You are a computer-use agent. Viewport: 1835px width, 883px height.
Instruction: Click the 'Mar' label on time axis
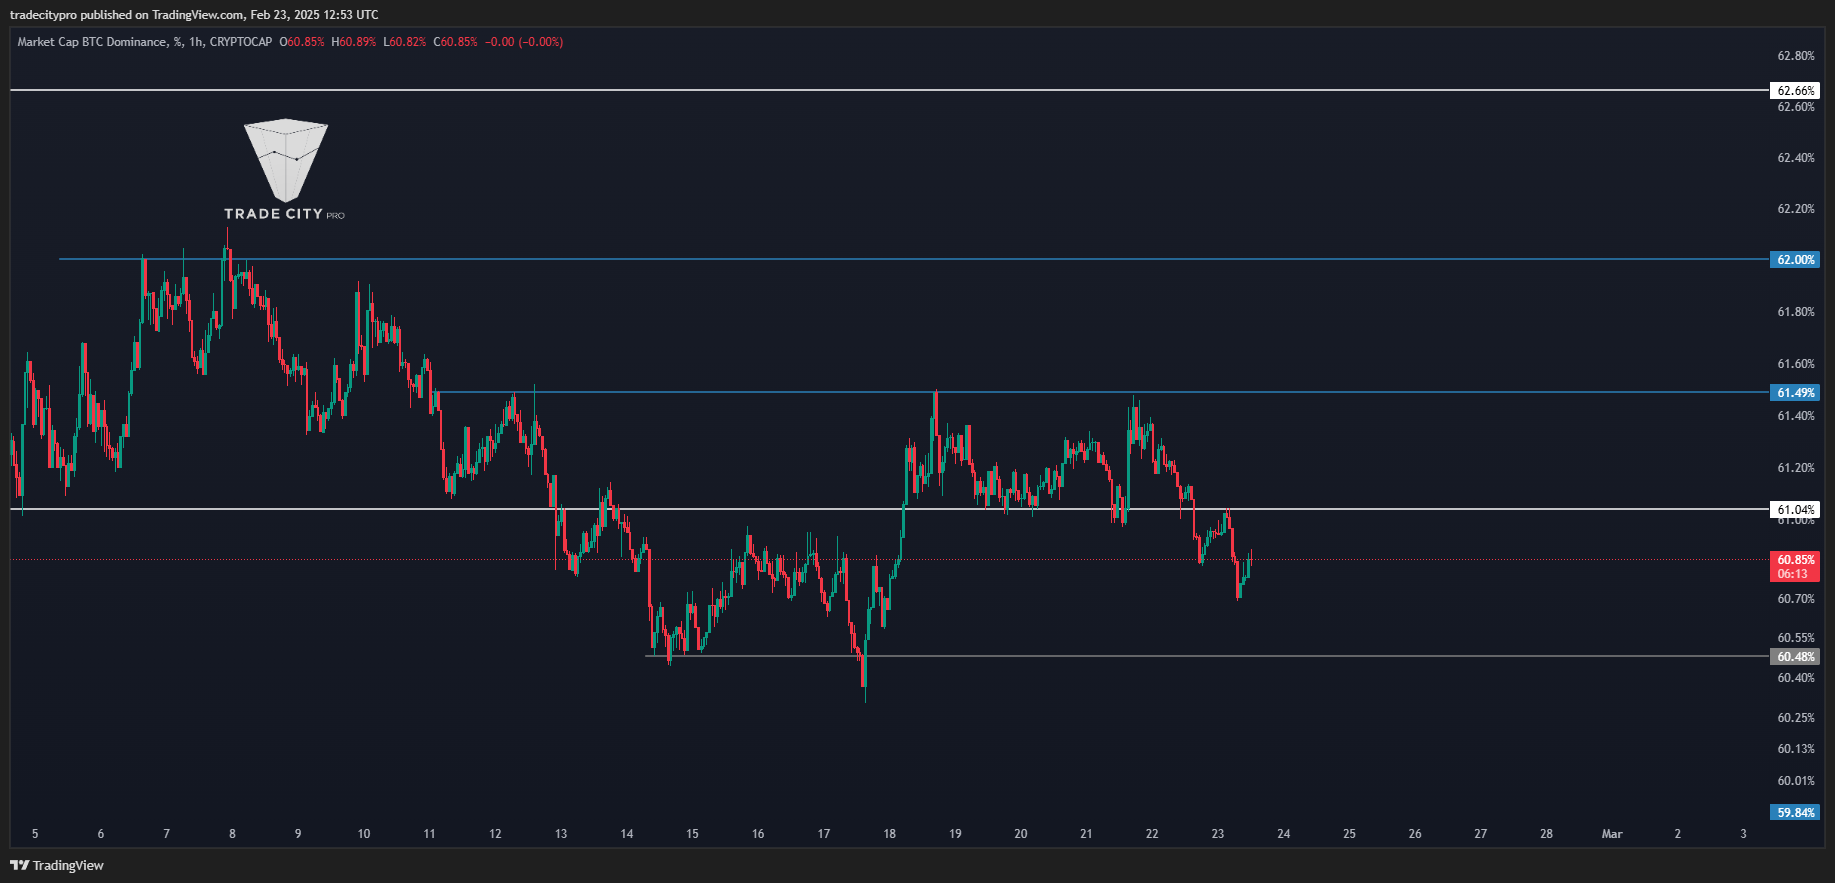(x=1612, y=834)
